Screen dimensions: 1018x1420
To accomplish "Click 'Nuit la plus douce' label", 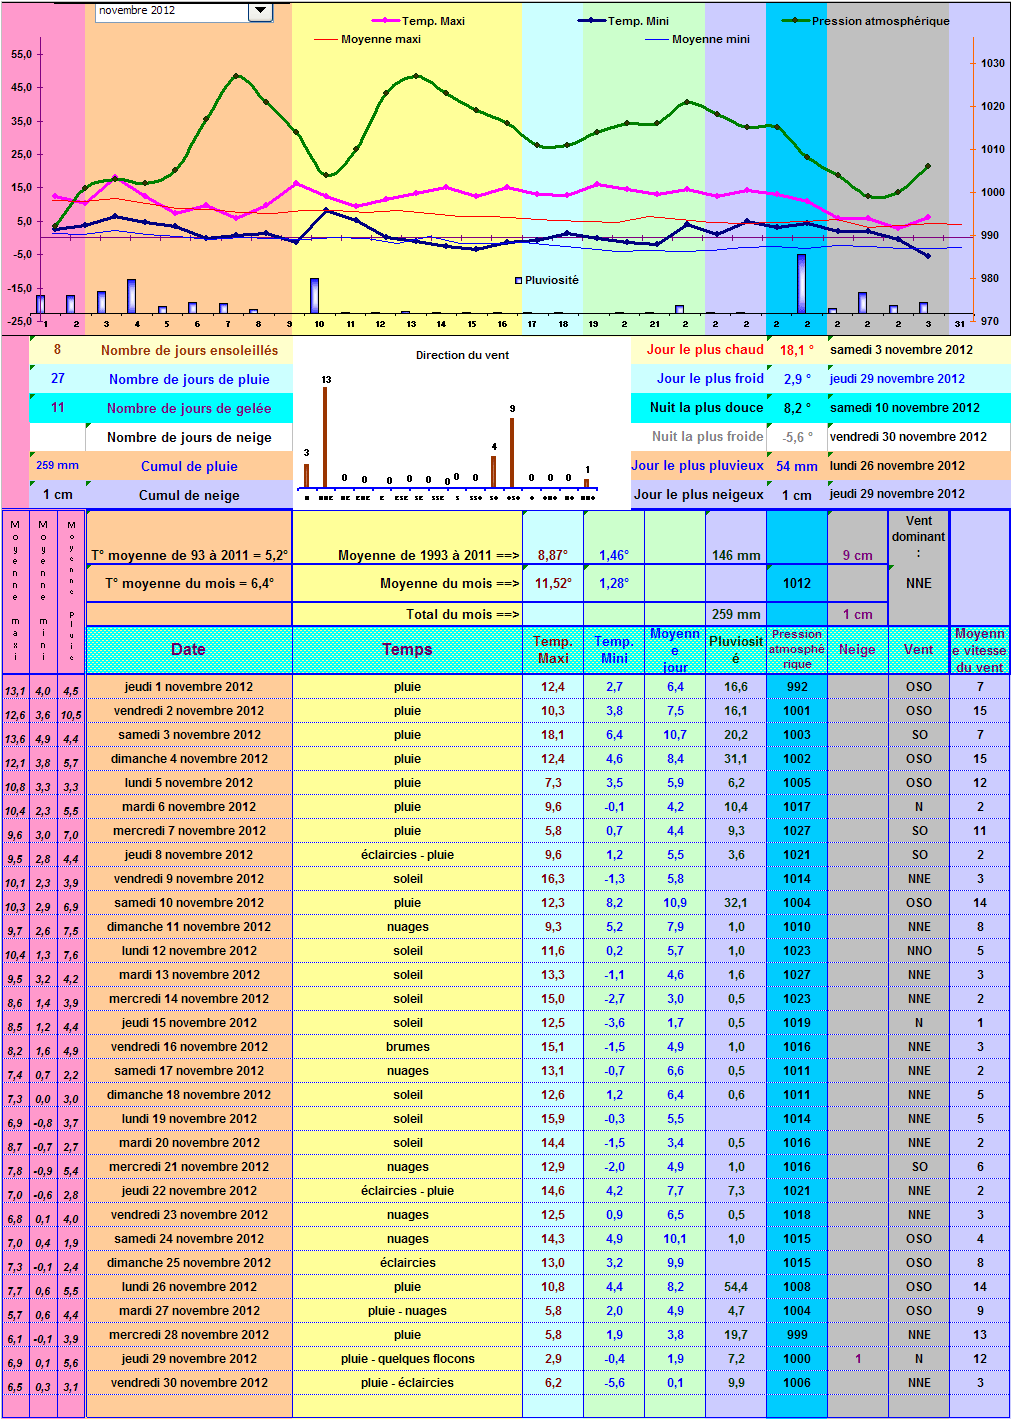I will pos(706,407).
